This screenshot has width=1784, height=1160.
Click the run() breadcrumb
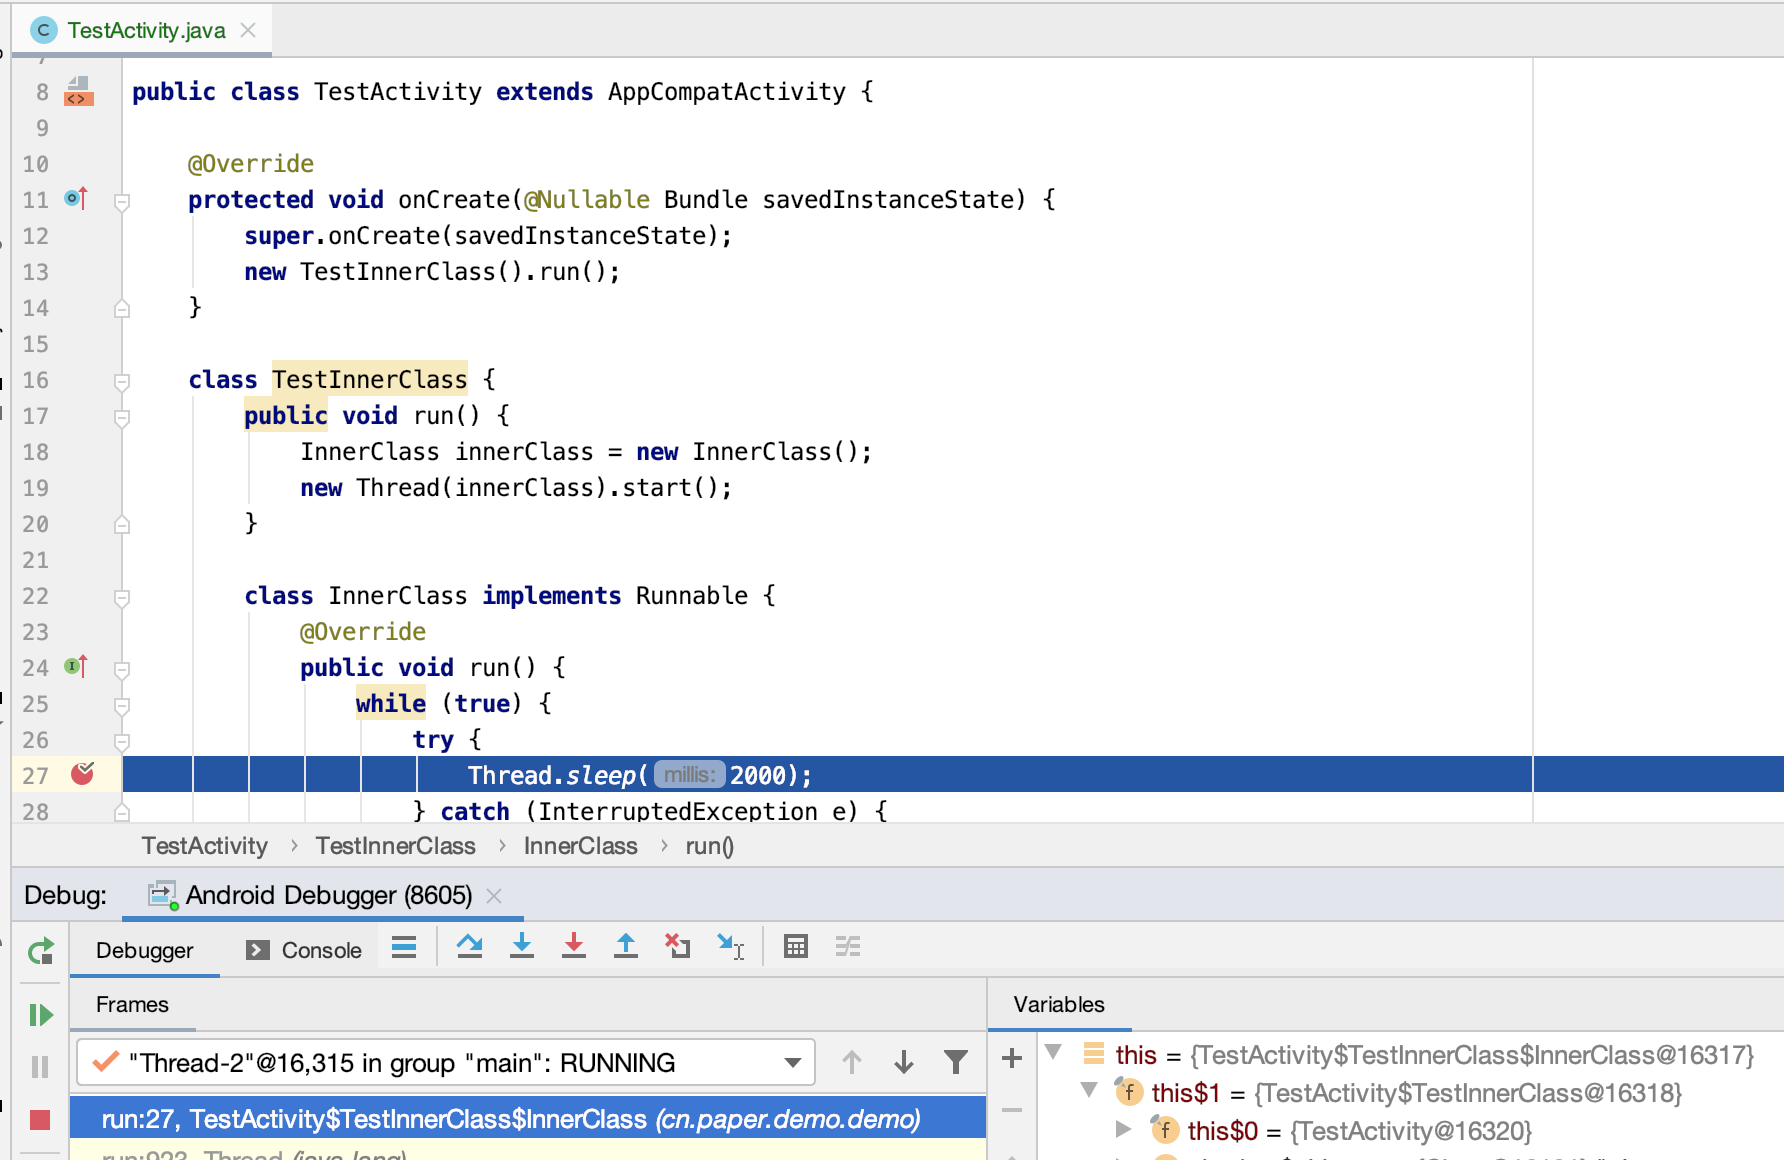click(709, 846)
